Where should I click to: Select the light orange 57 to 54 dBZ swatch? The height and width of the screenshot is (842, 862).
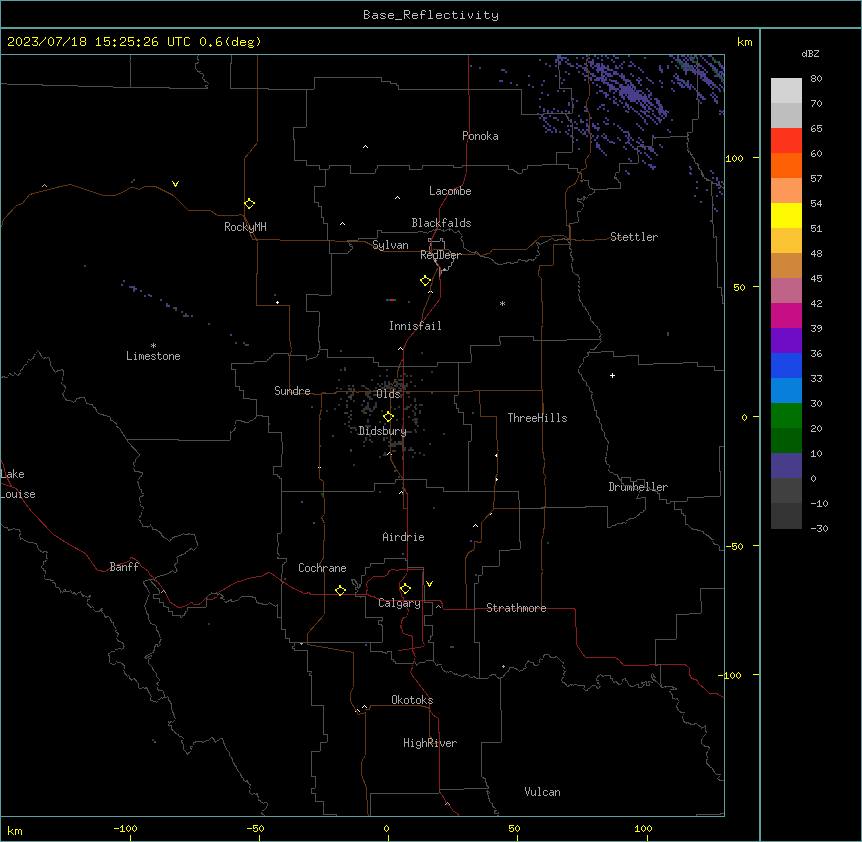[x=786, y=191]
